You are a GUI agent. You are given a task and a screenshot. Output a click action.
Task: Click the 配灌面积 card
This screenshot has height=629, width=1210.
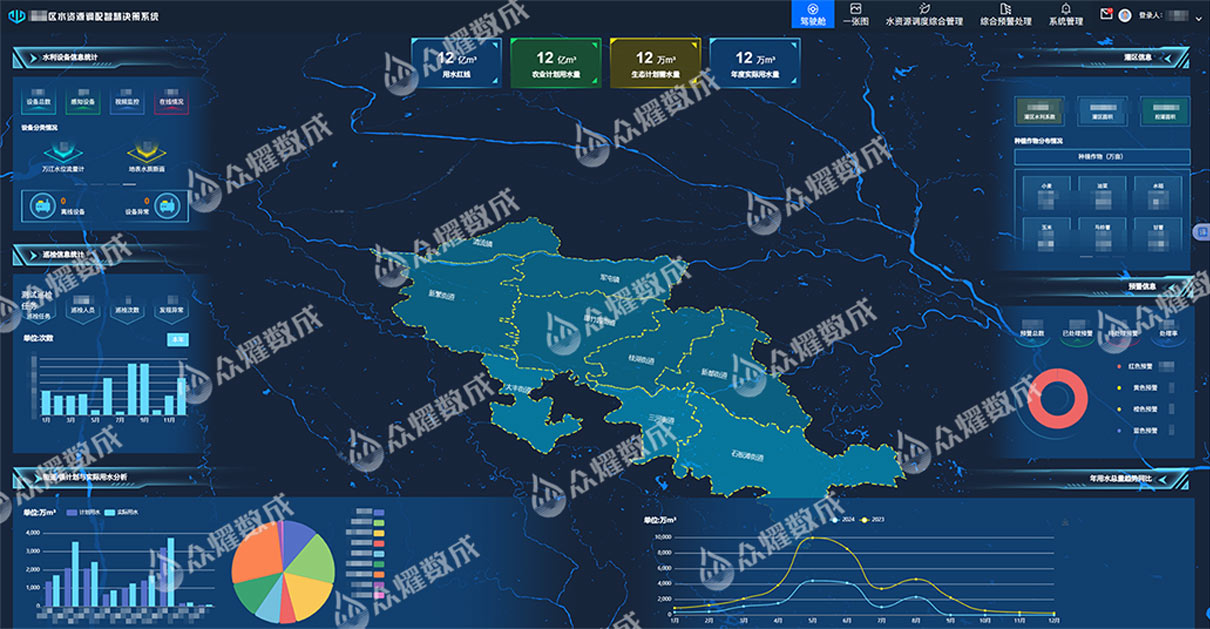(x=1165, y=111)
